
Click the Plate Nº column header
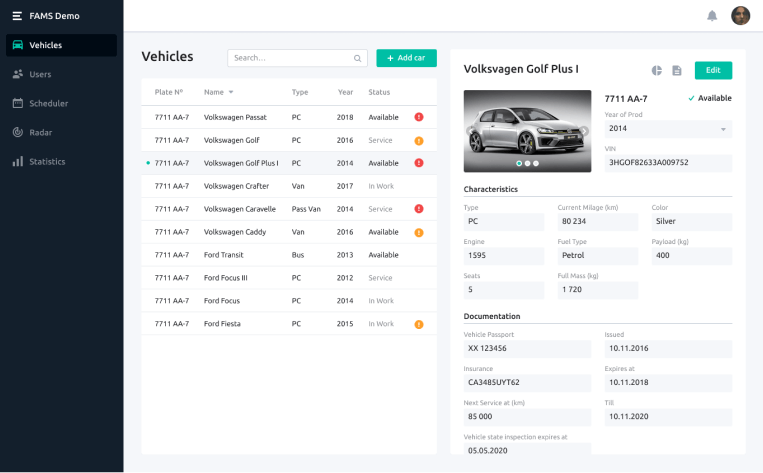168,92
